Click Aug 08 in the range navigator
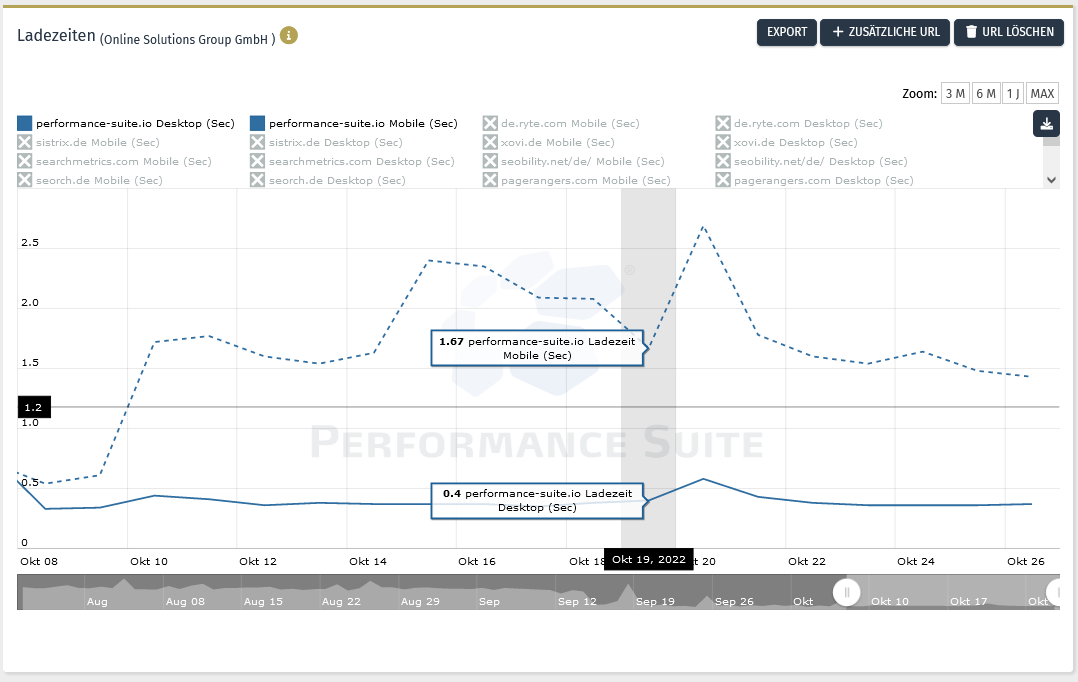The height and width of the screenshot is (682, 1078). click(x=185, y=602)
